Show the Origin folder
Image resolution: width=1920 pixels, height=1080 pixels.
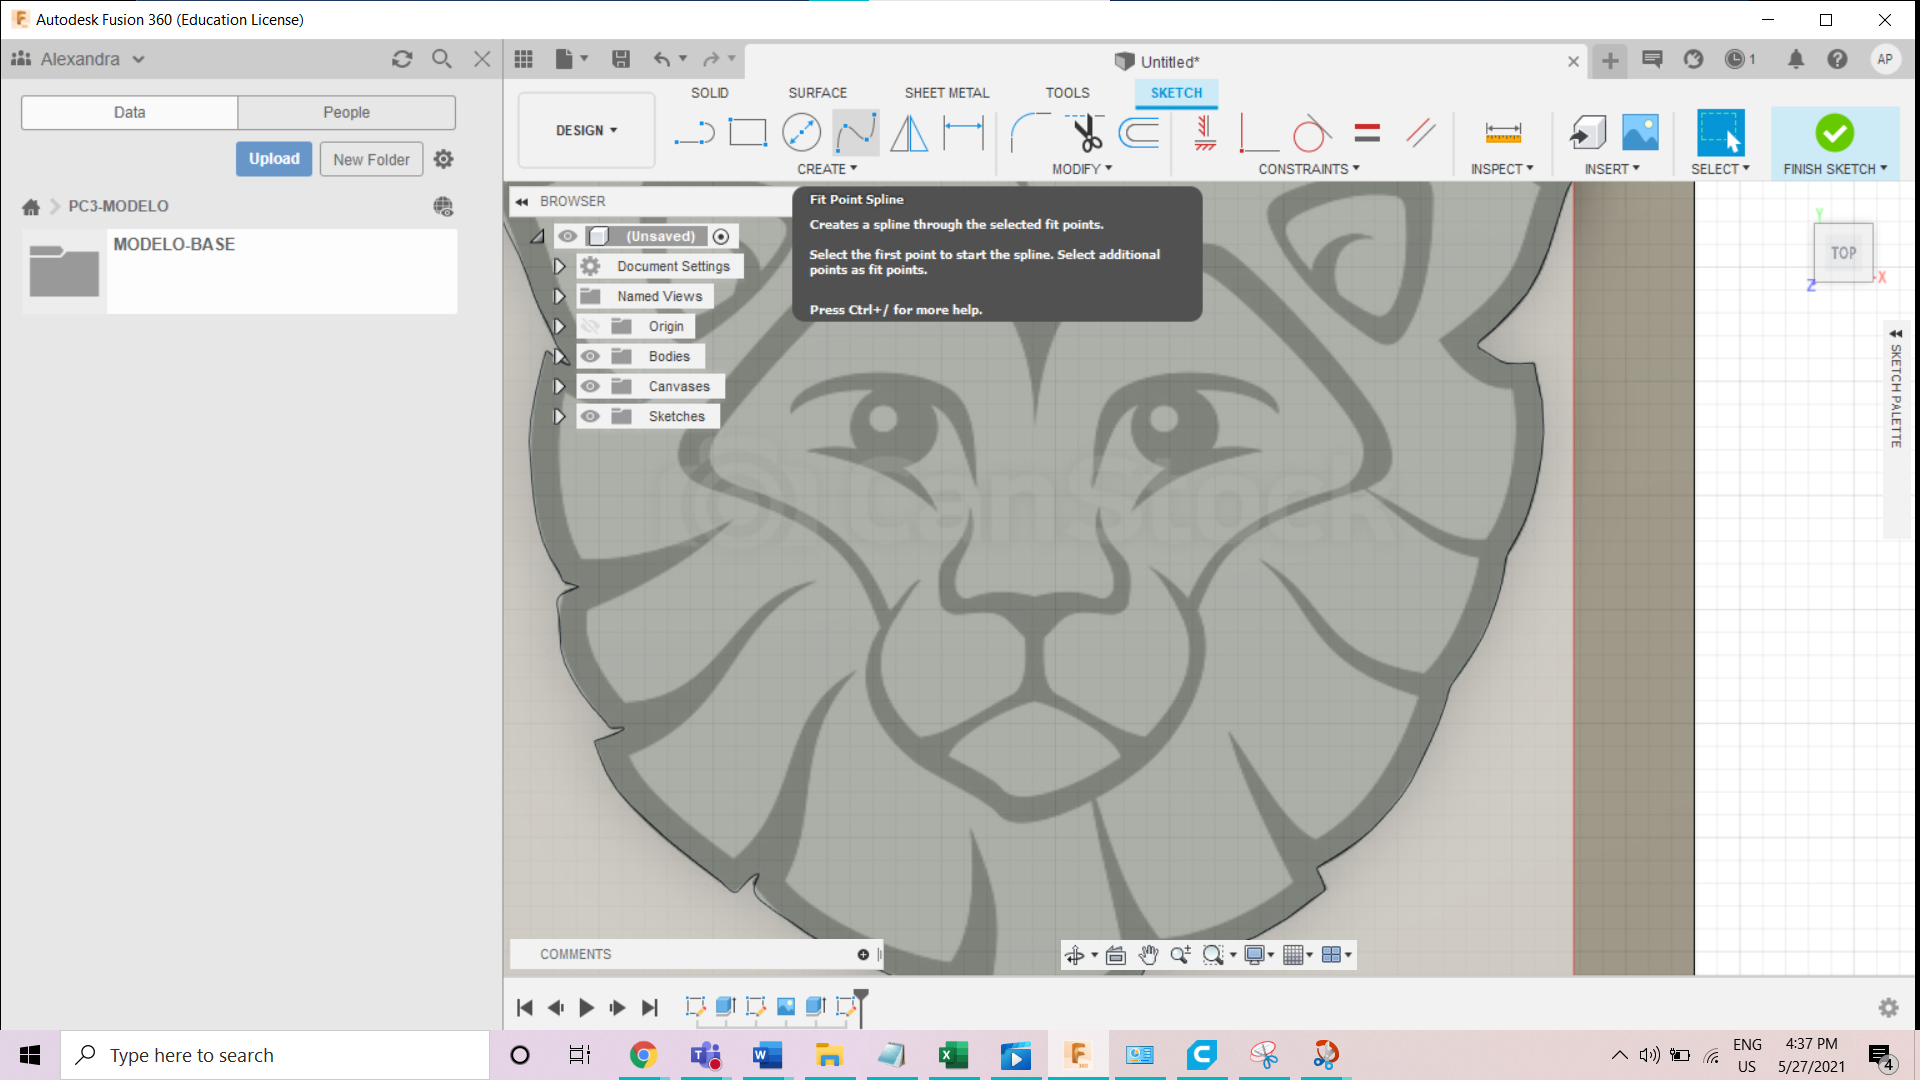click(x=590, y=325)
